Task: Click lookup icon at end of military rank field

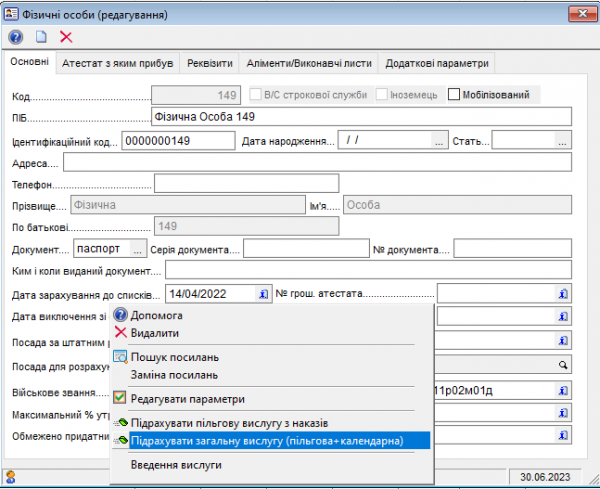Action: (563, 390)
